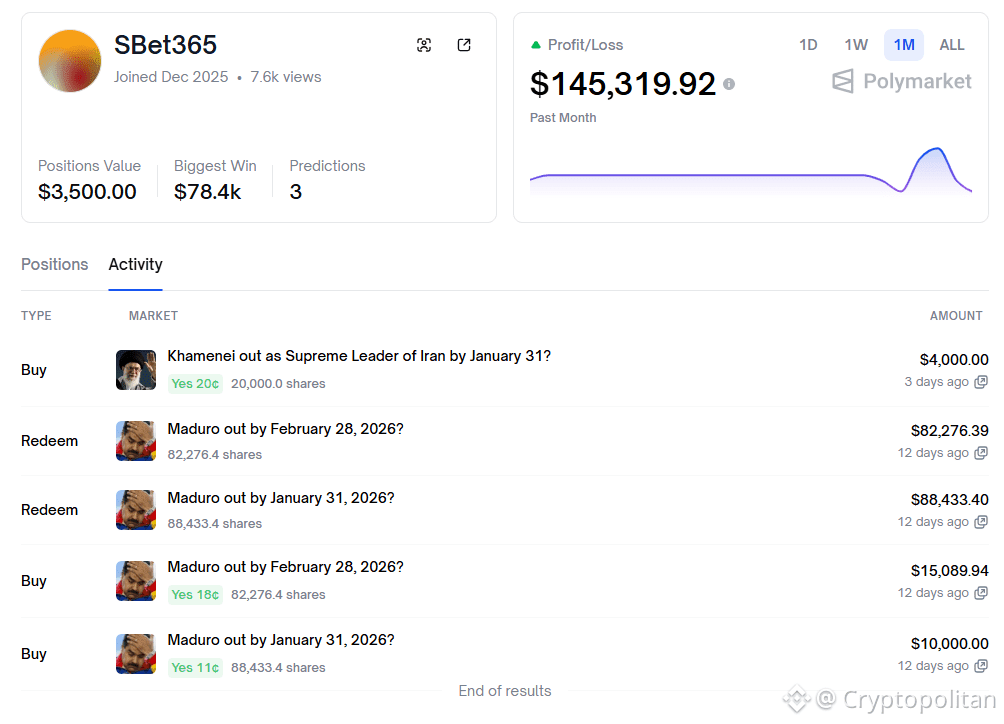Viewport: 1004px width, 724px height.
Task: Switch to the Activity tab
Action: coord(136,264)
